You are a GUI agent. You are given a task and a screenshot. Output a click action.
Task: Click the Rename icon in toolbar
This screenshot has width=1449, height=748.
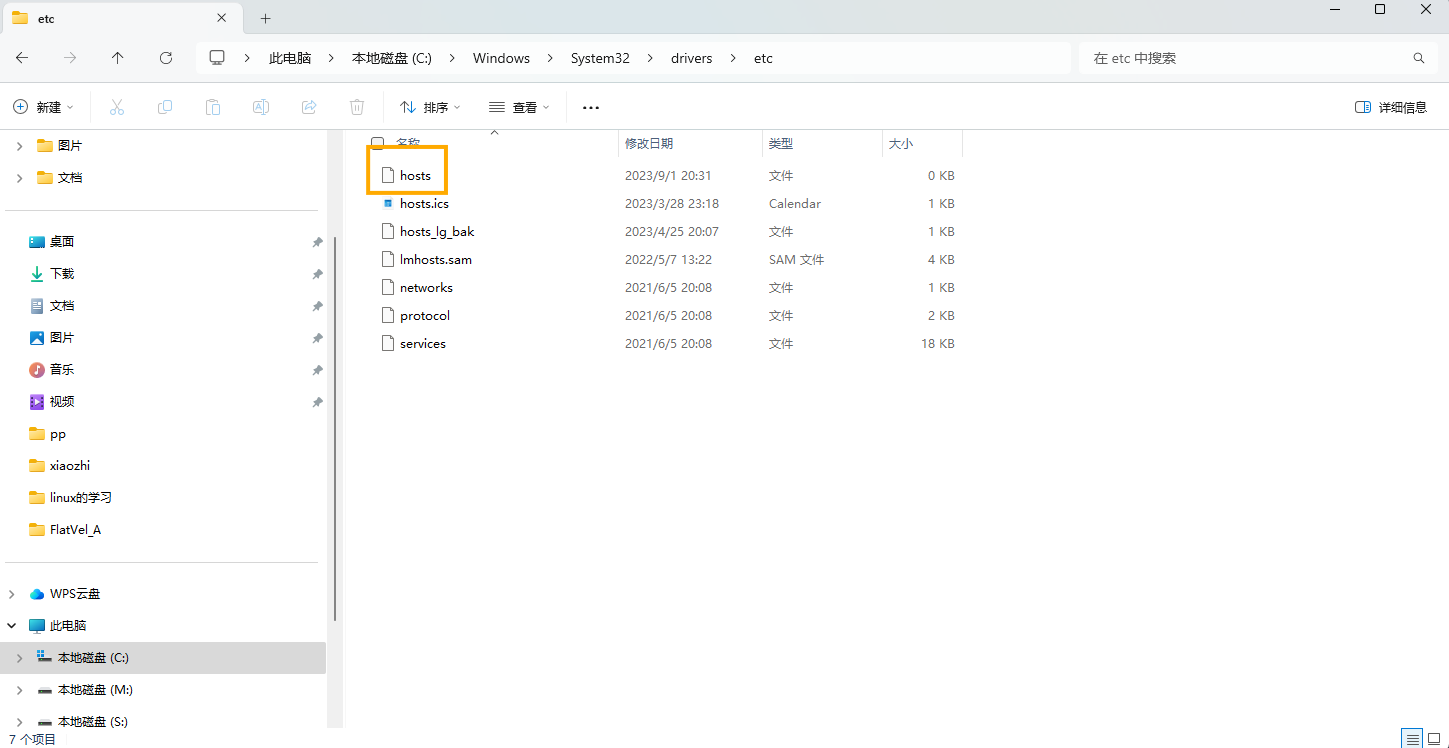pyautogui.click(x=261, y=107)
